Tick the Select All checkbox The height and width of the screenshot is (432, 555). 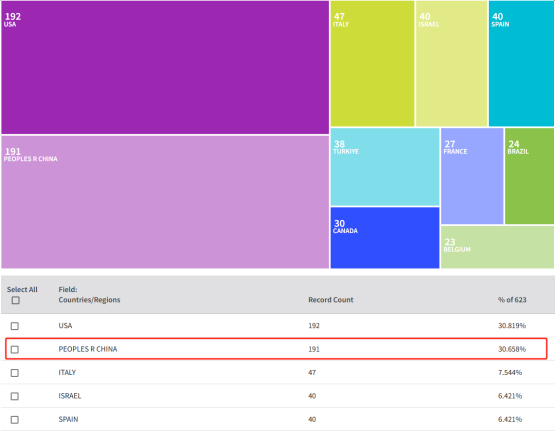click(16, 300)
